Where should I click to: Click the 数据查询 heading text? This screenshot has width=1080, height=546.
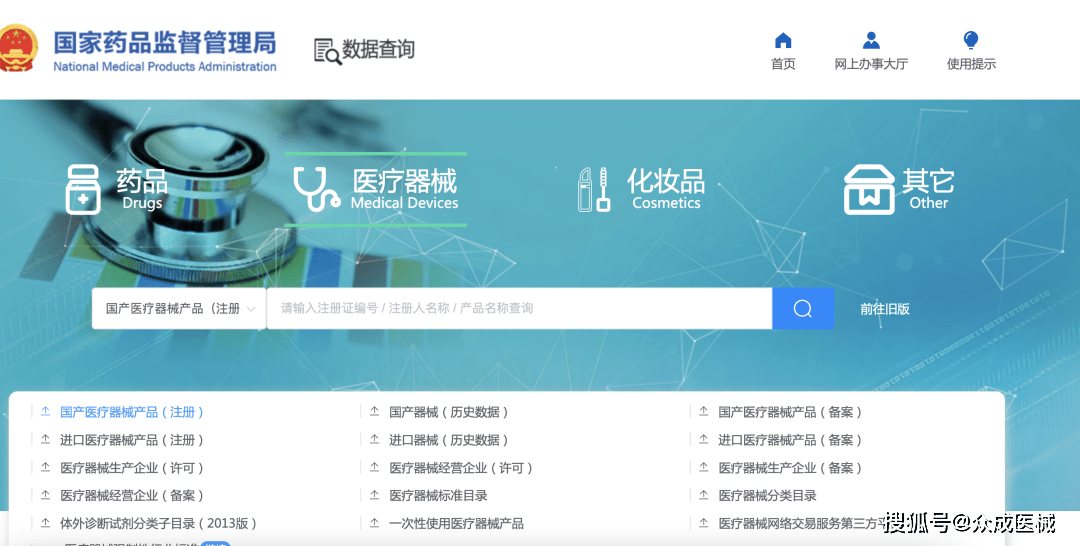click(x=378, y=49)
